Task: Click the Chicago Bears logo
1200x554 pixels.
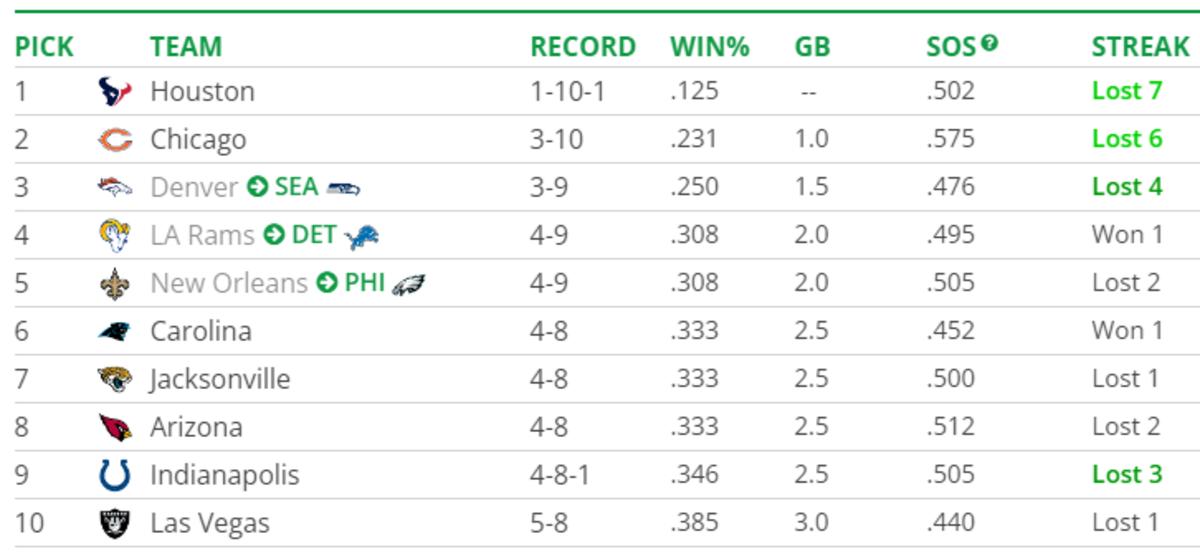Action: click(x=115, y=140)
